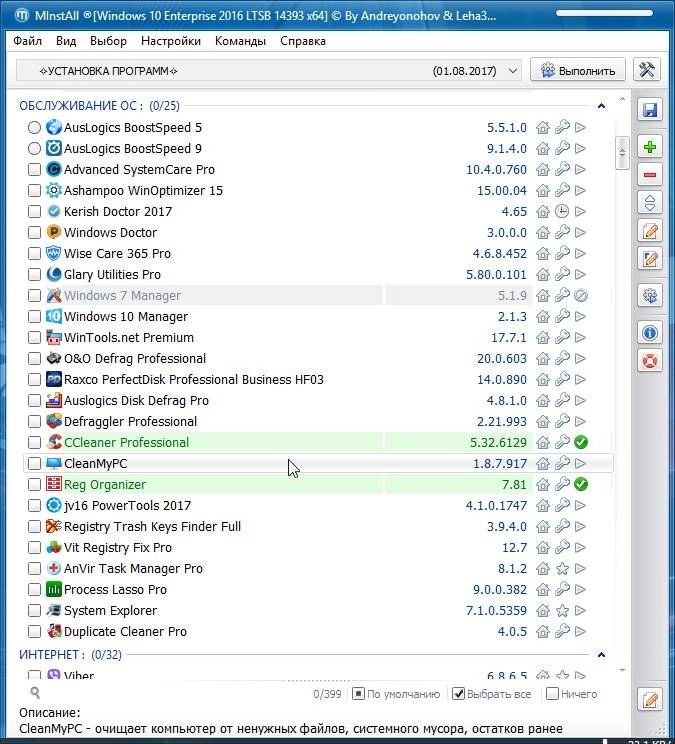This screenshot has height=744, width=675.
Task: Open the tools wrench-hammer icon at top right
Action: tap(647, 70)
